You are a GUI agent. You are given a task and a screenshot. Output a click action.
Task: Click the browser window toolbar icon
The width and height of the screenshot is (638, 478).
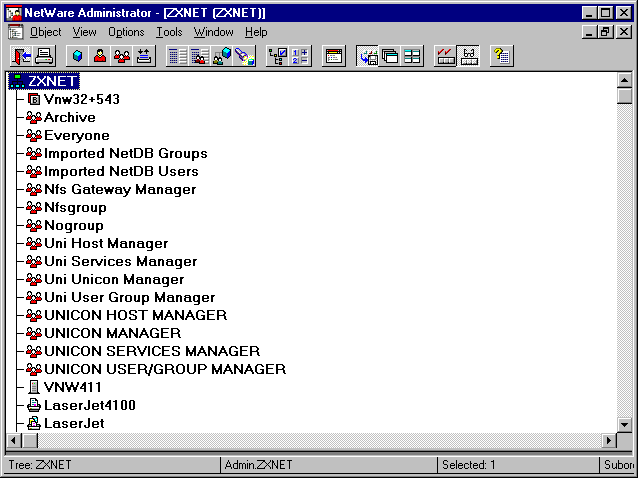pyautogui.click(x=334, y=56)
